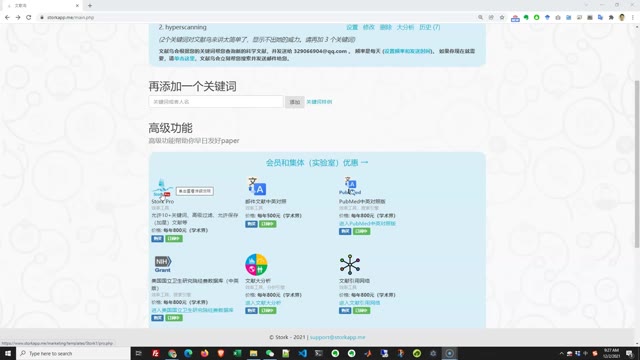Open the 文献大分析 colorful circle icon

coord(256,265)
